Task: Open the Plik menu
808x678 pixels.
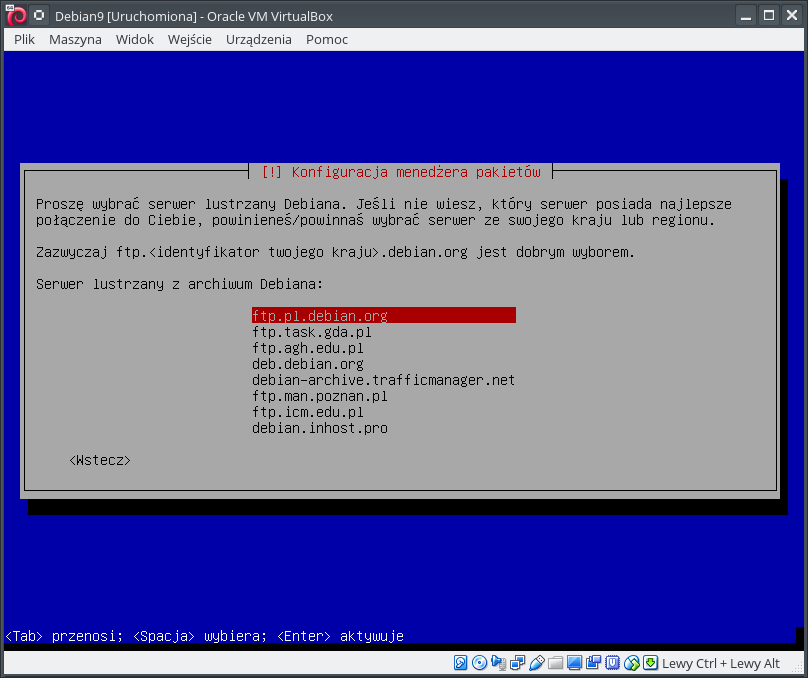Action: tap(25, 39)
